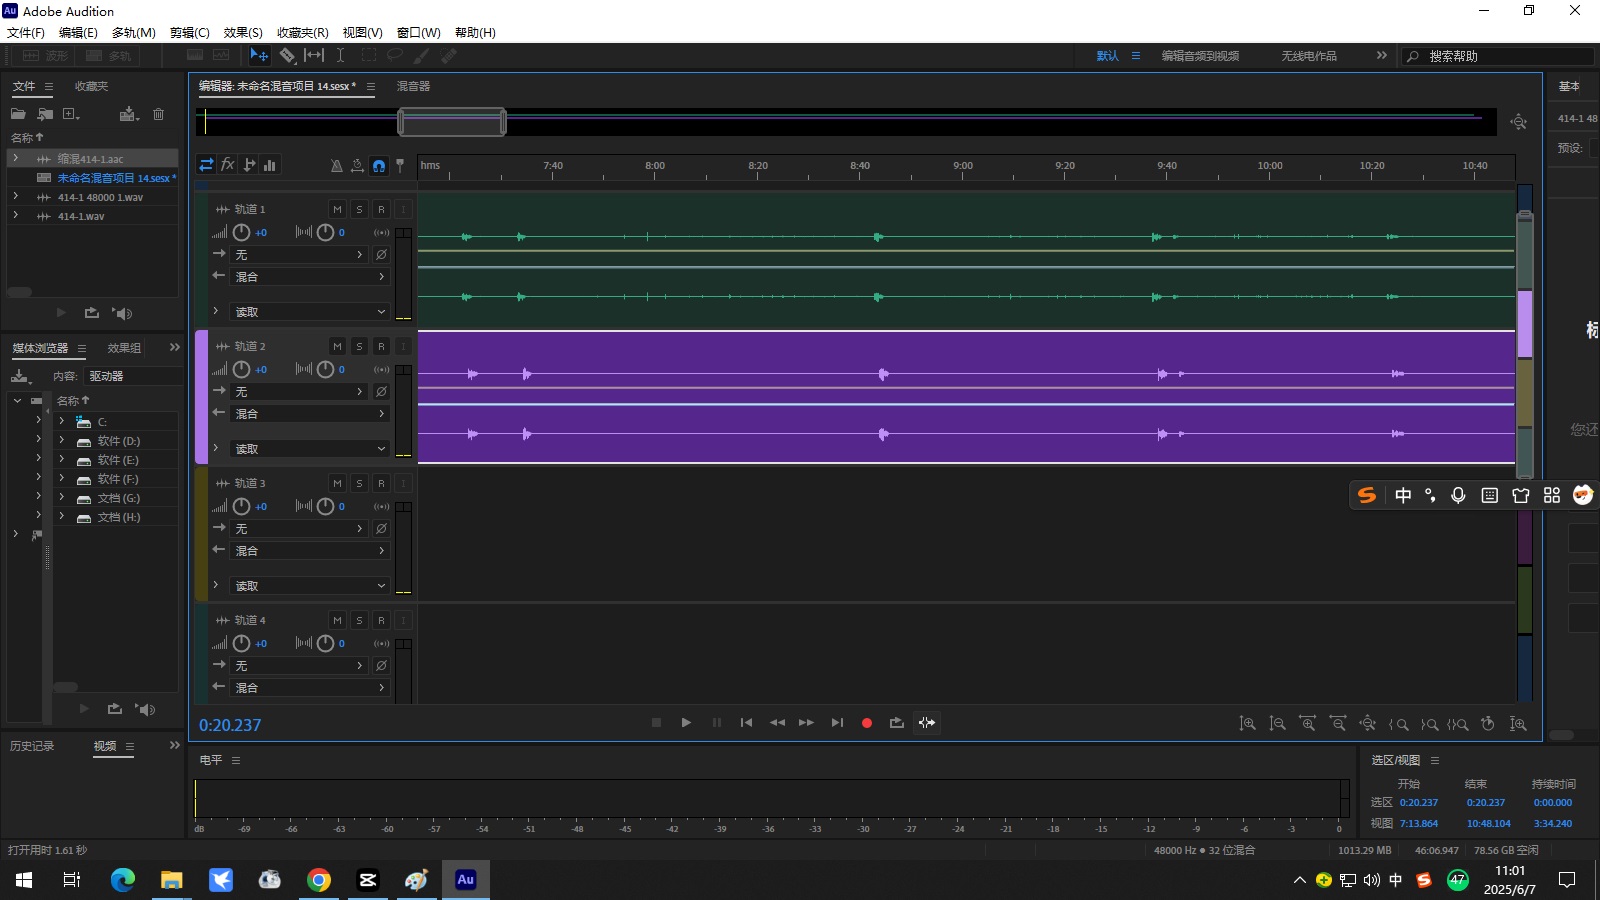Open 文件(F) menu
The image size is (1600, 900).
pyautogui.click(x=26, y=32)
